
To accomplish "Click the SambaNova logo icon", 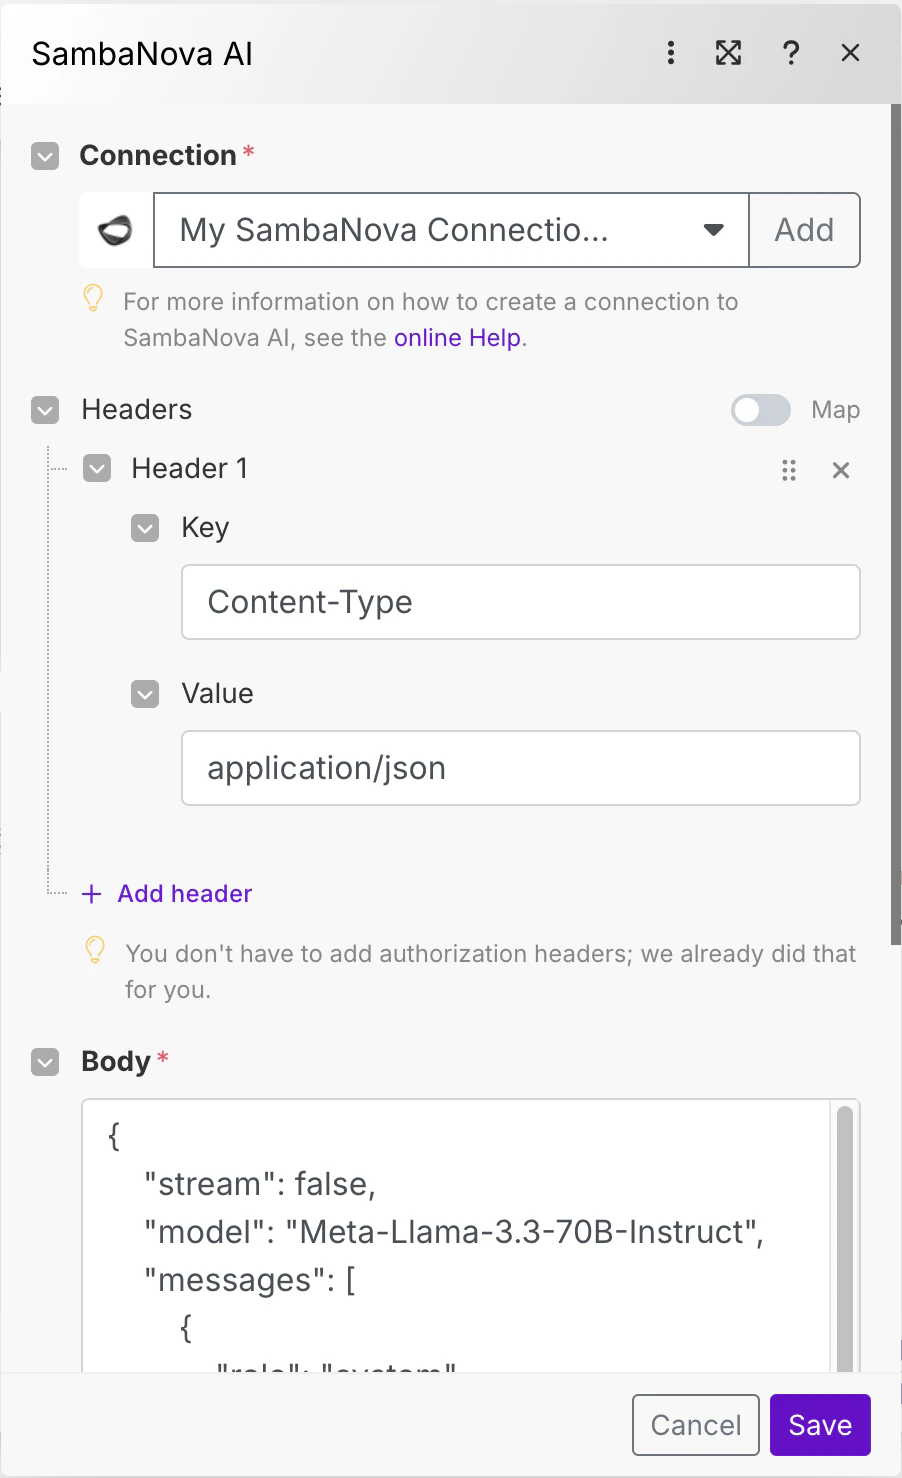I will [x=116, y=230].
